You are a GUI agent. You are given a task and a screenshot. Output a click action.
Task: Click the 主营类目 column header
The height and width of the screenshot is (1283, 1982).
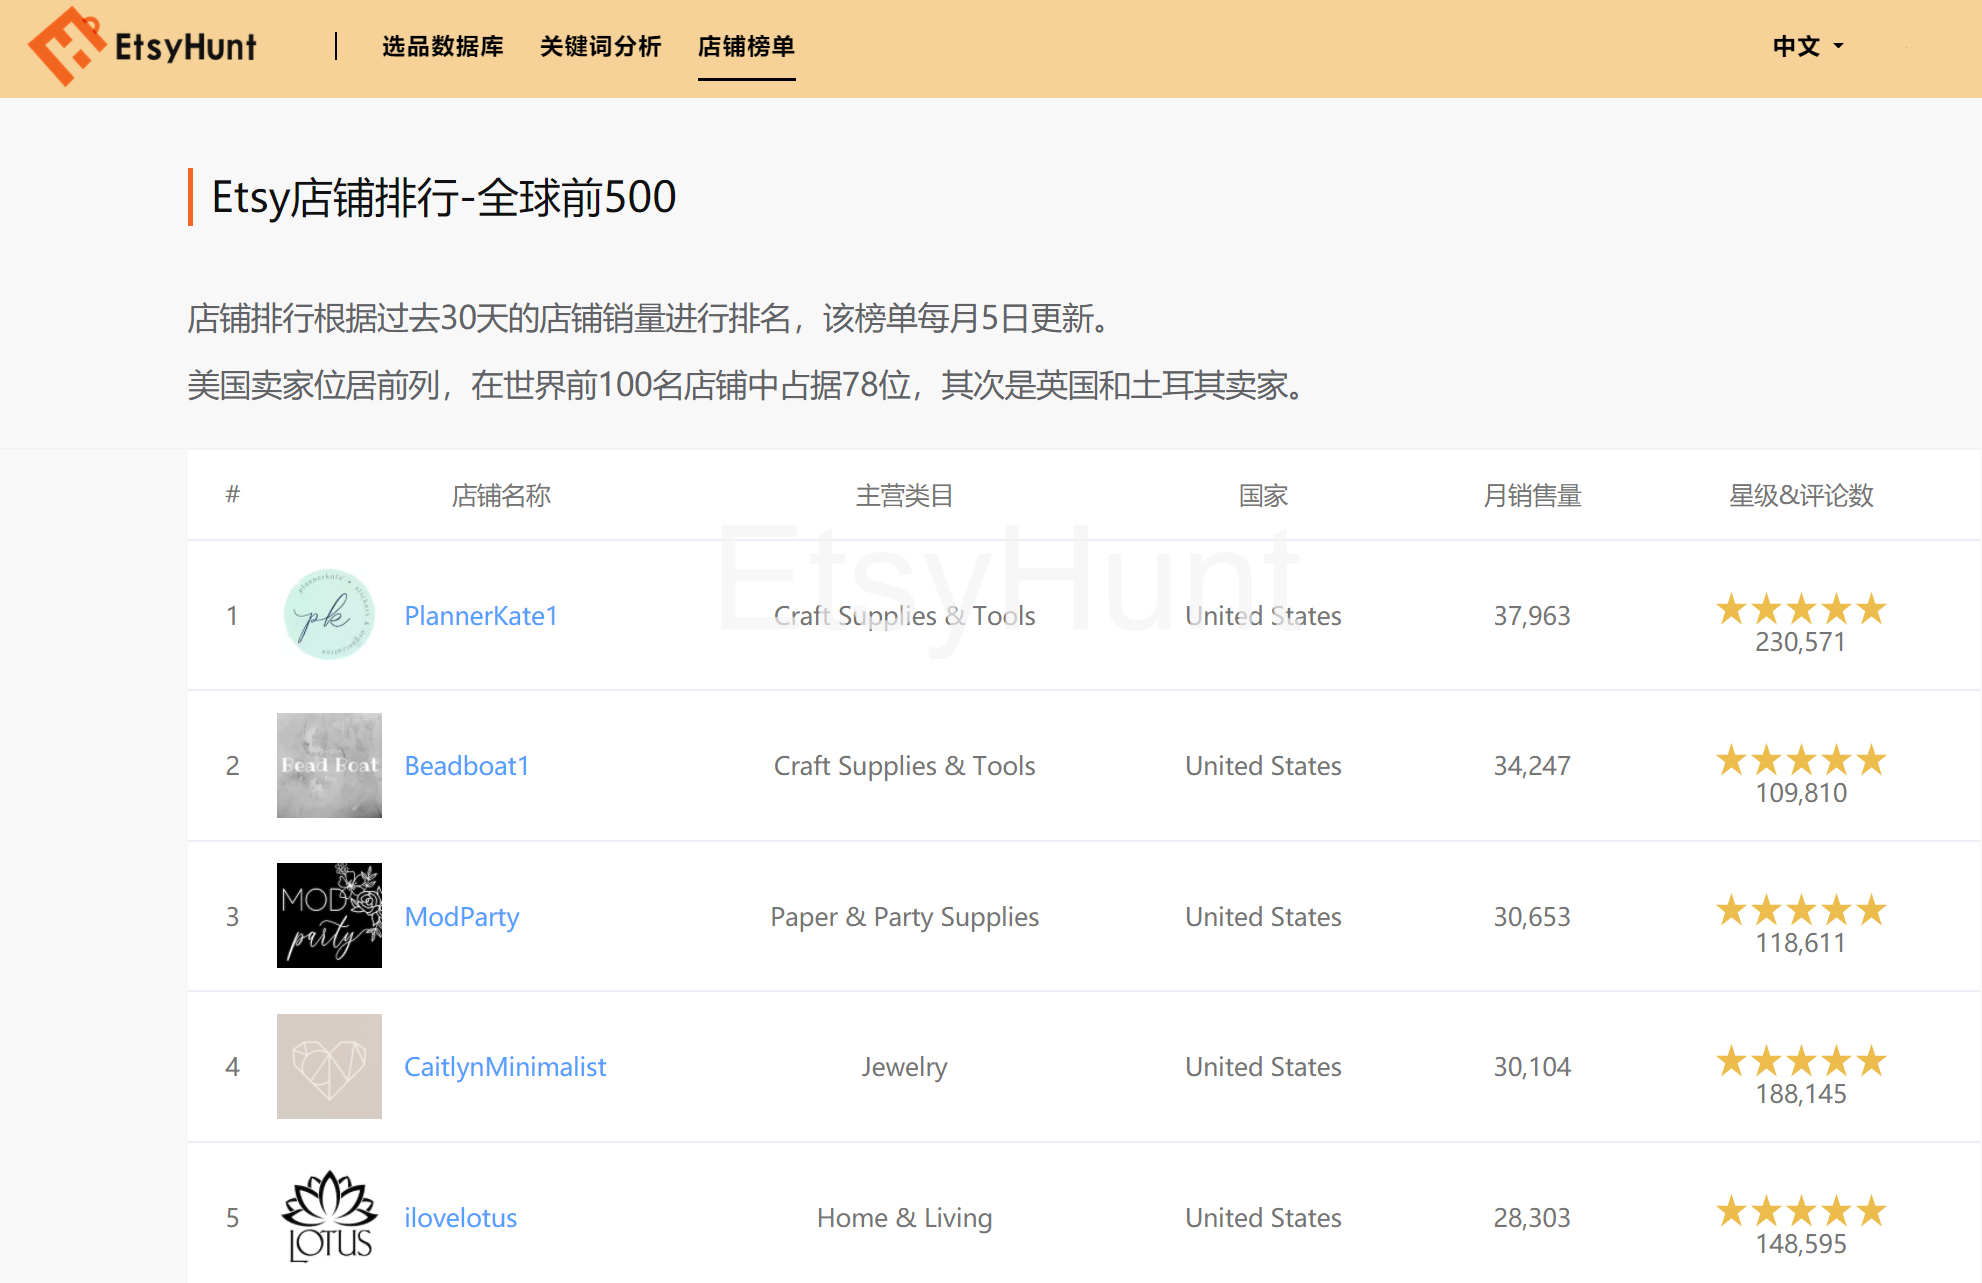pos(904,495)
